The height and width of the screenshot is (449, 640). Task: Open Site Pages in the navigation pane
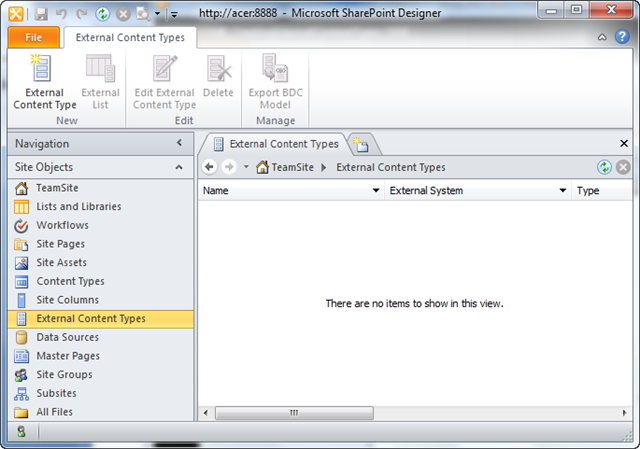pos(100,244)
